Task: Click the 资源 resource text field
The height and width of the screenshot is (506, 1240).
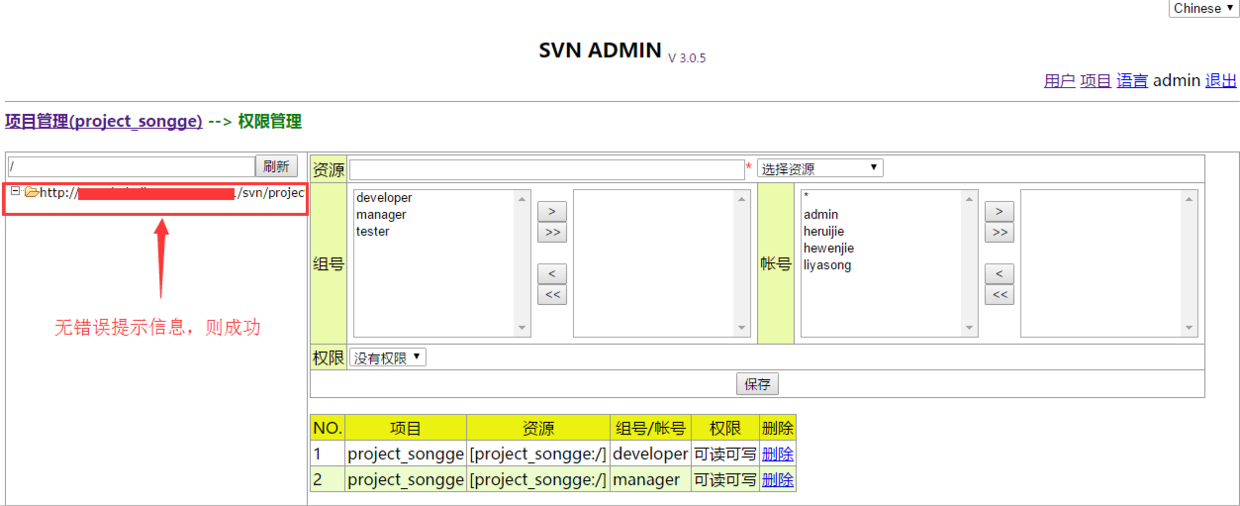Action: coord(546,169)
